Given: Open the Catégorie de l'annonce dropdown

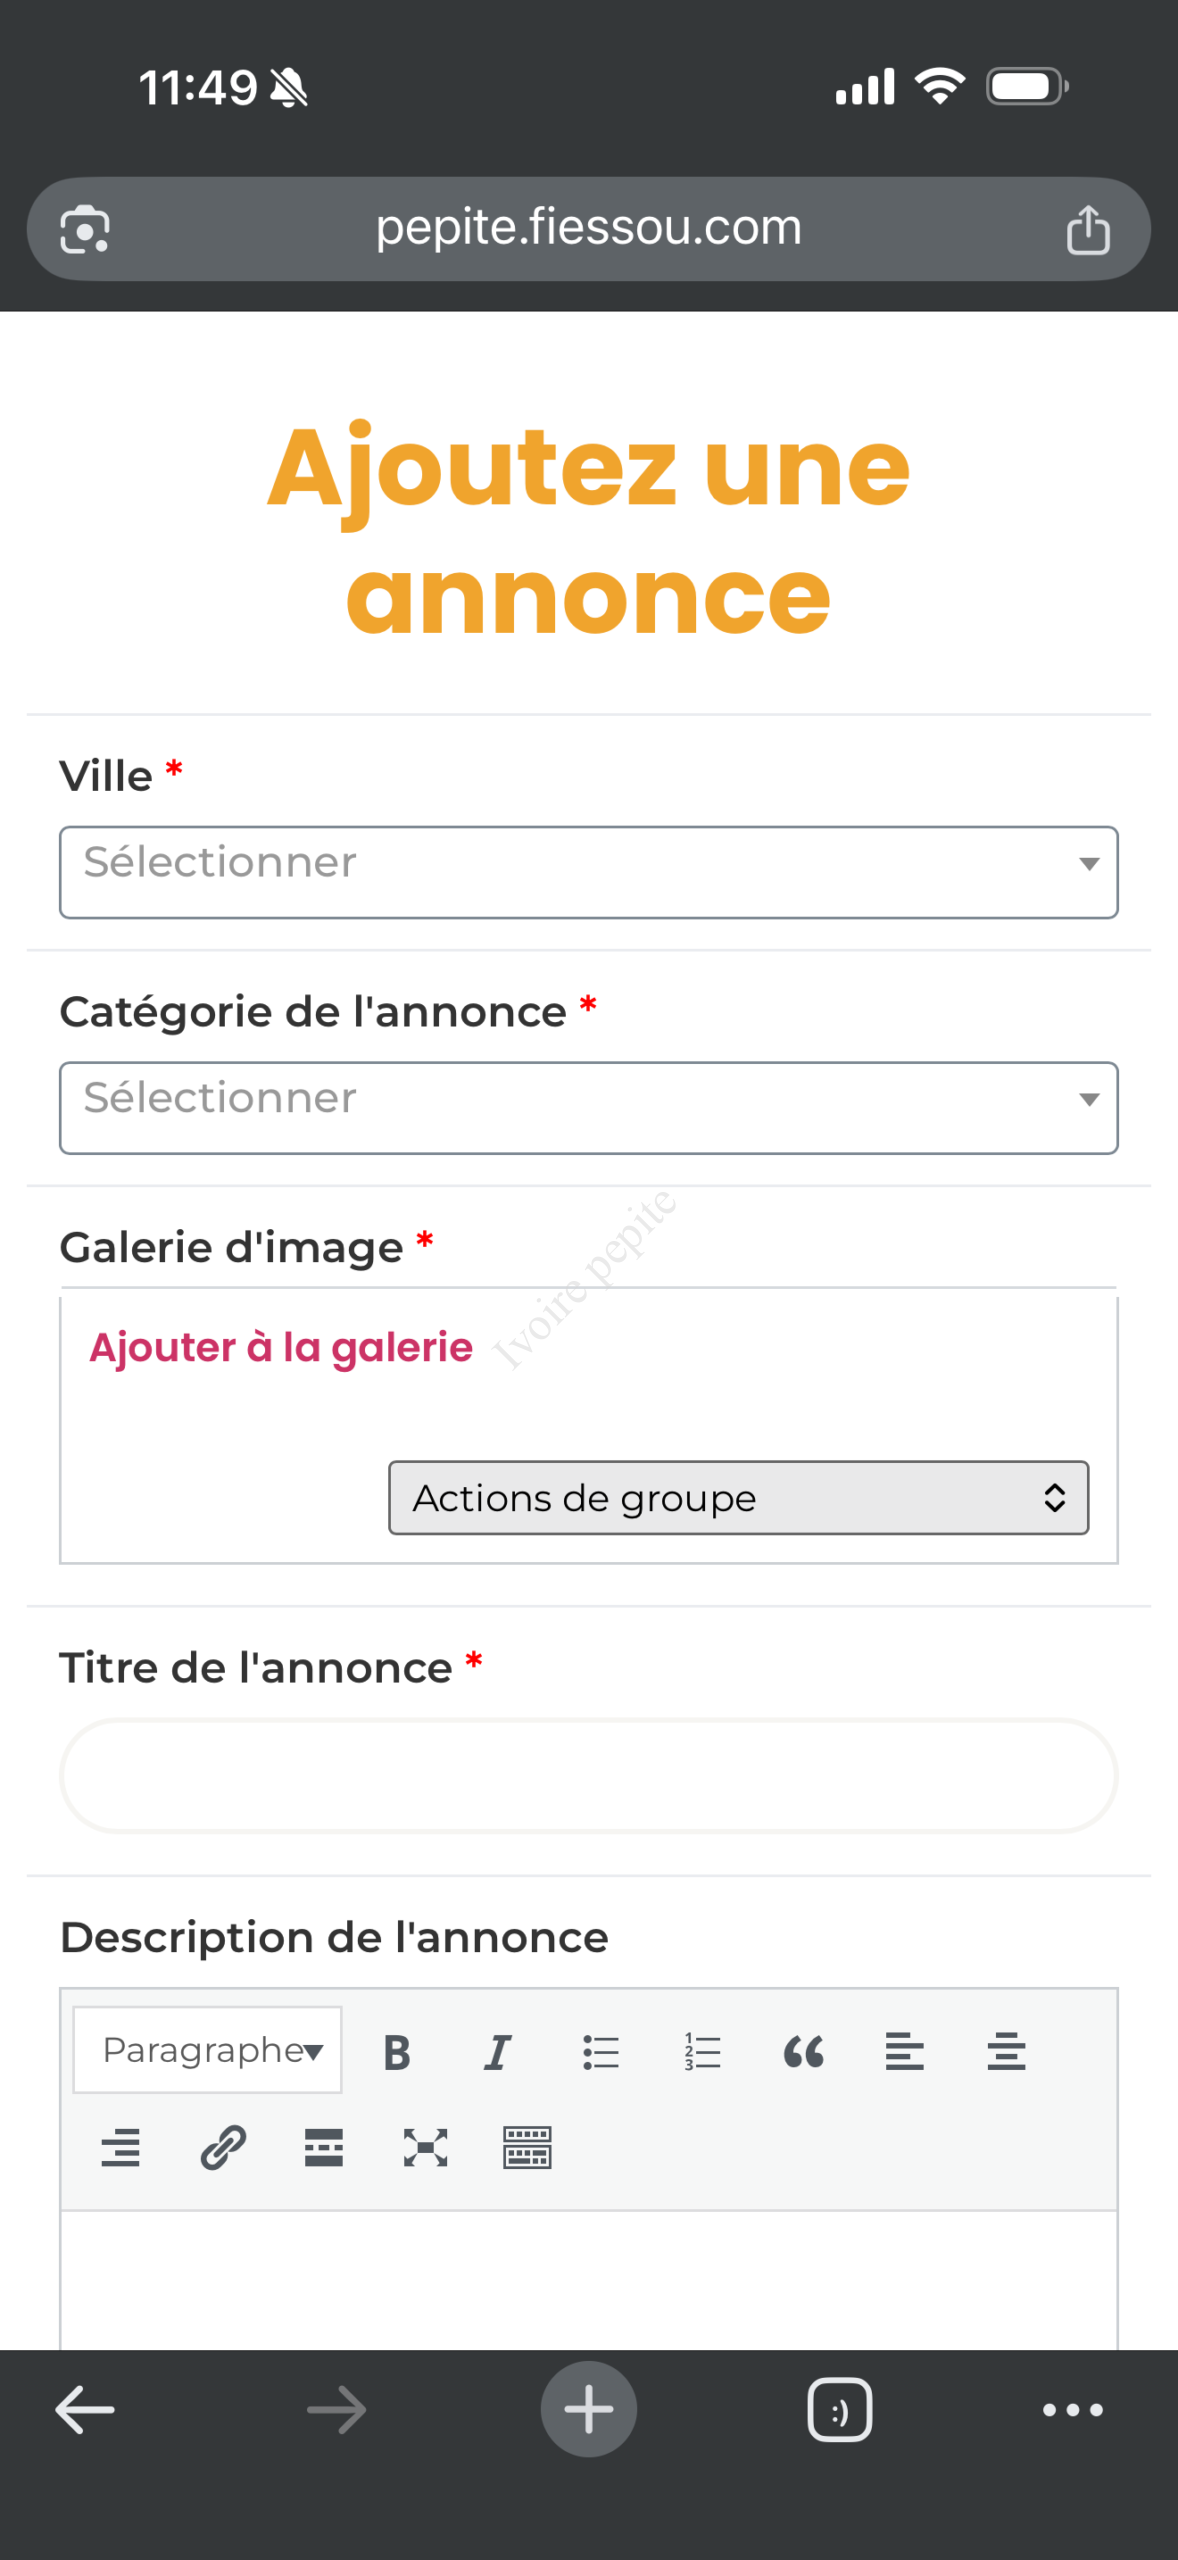Looking at the screenshot, I should [x=588, y=1108].
